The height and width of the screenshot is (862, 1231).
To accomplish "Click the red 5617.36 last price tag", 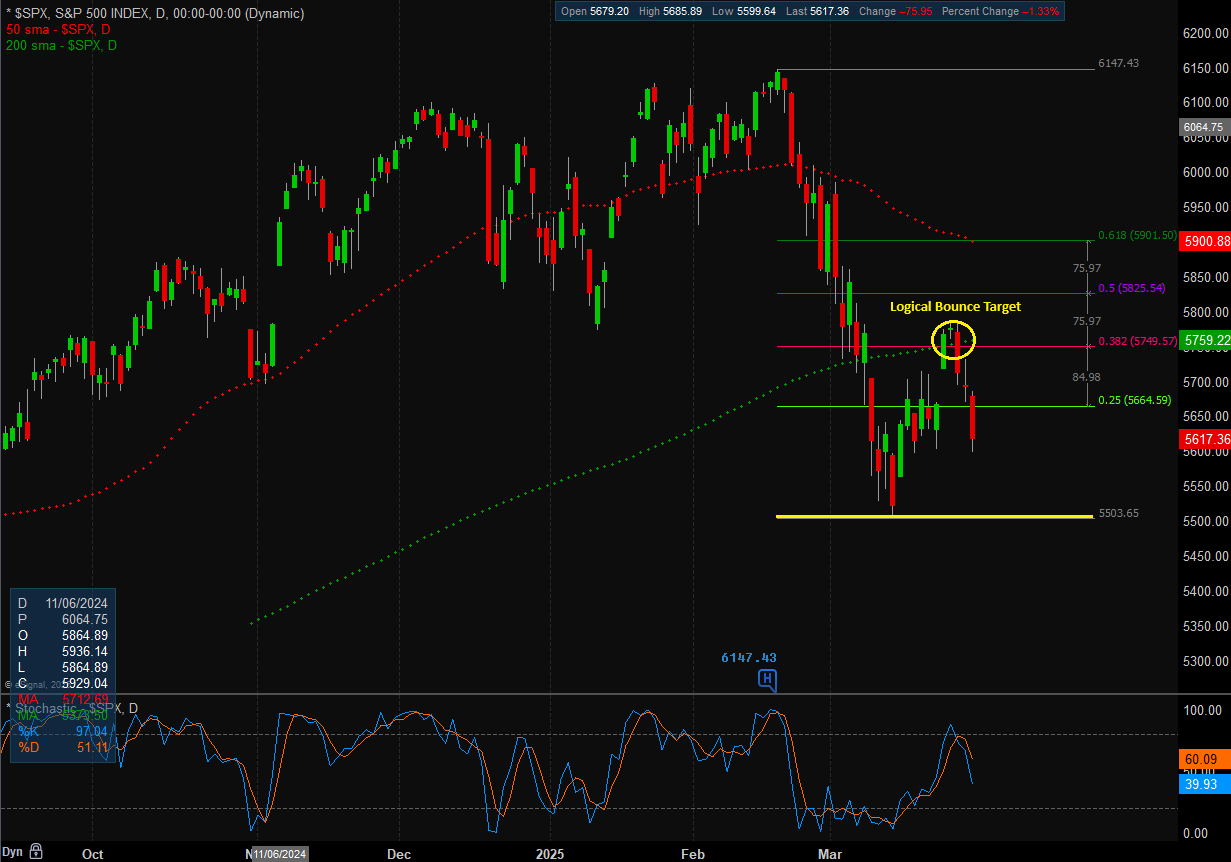I will point(1203,440).
